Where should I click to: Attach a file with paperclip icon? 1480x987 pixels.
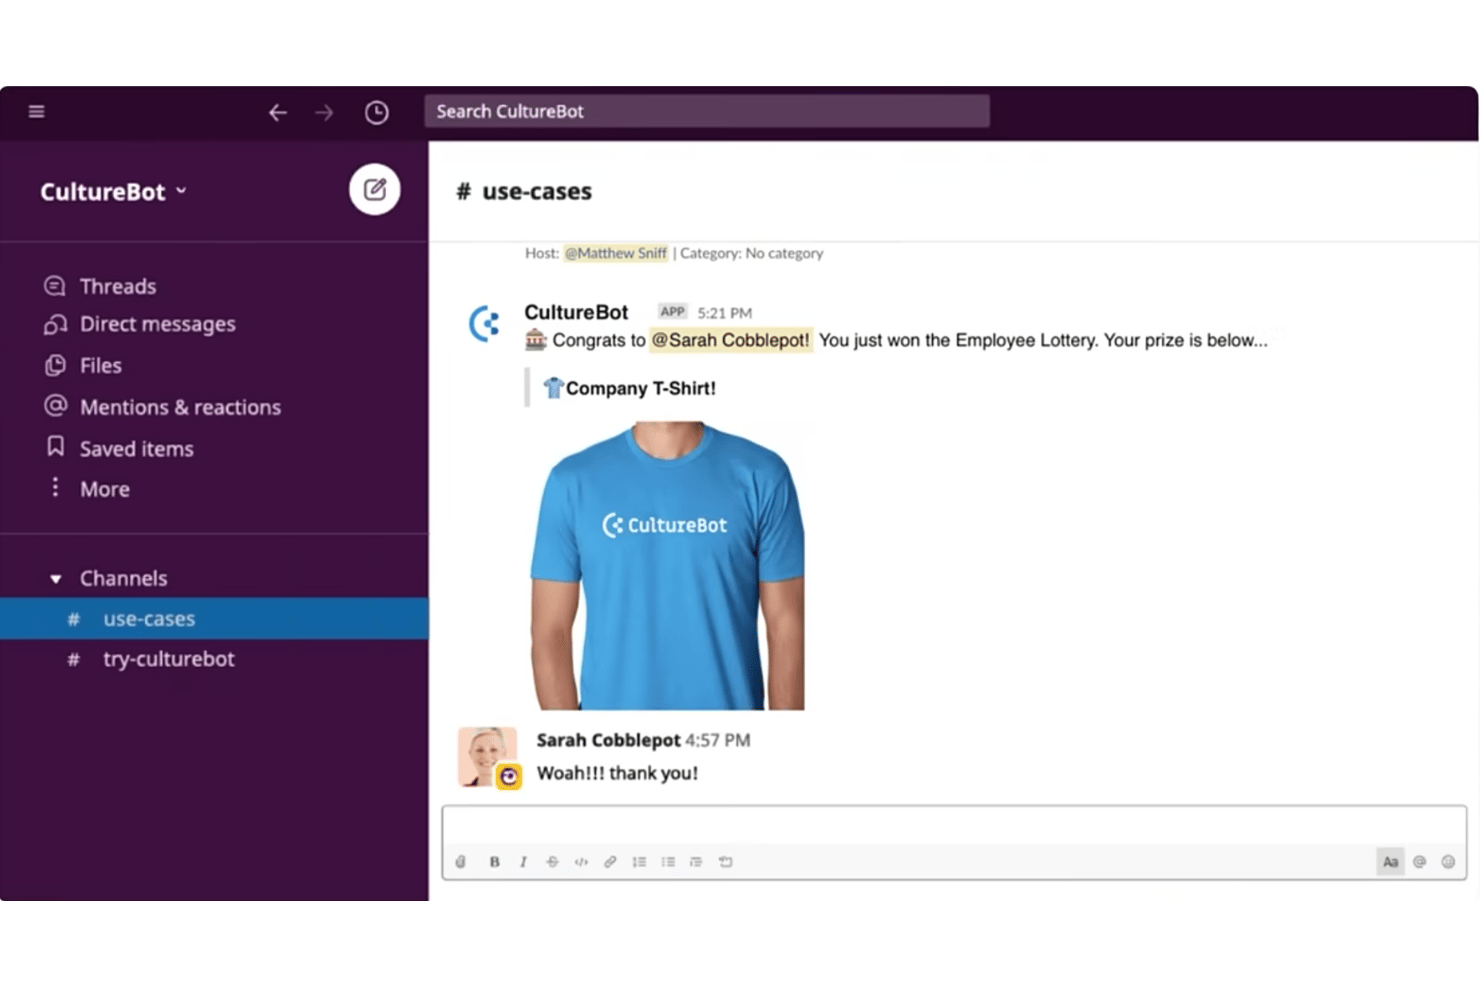tap(461, 862)
